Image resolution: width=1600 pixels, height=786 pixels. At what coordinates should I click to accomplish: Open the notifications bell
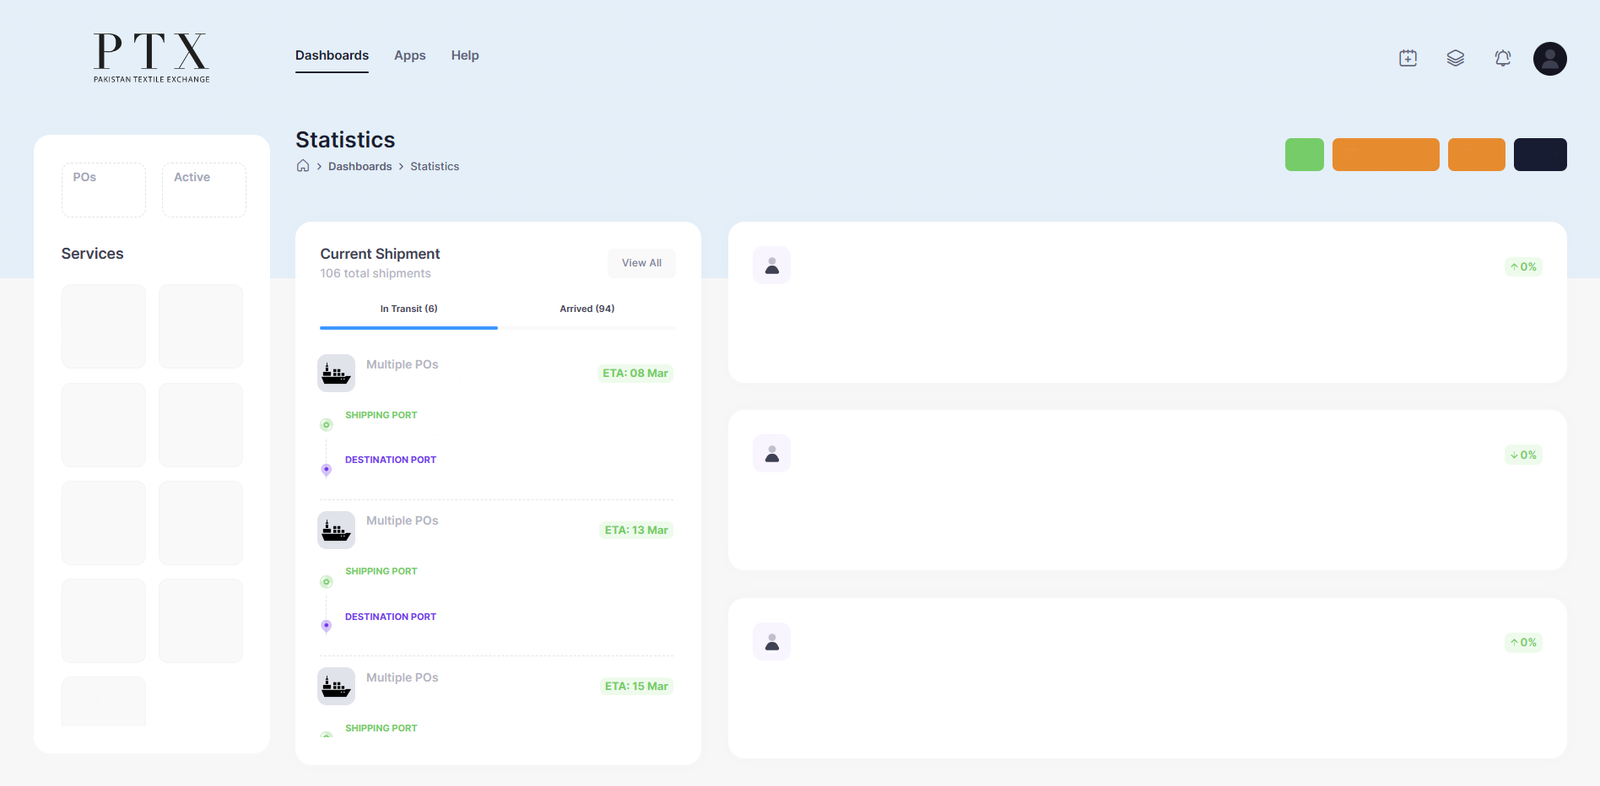click(1502, 58)
